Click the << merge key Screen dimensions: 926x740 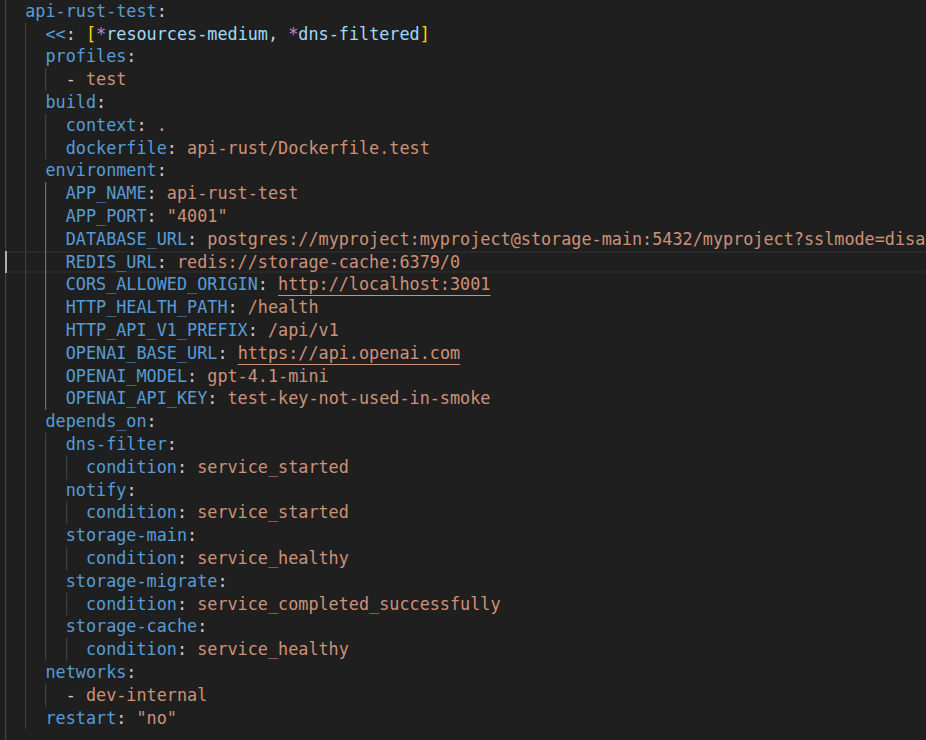coord(56,34)
